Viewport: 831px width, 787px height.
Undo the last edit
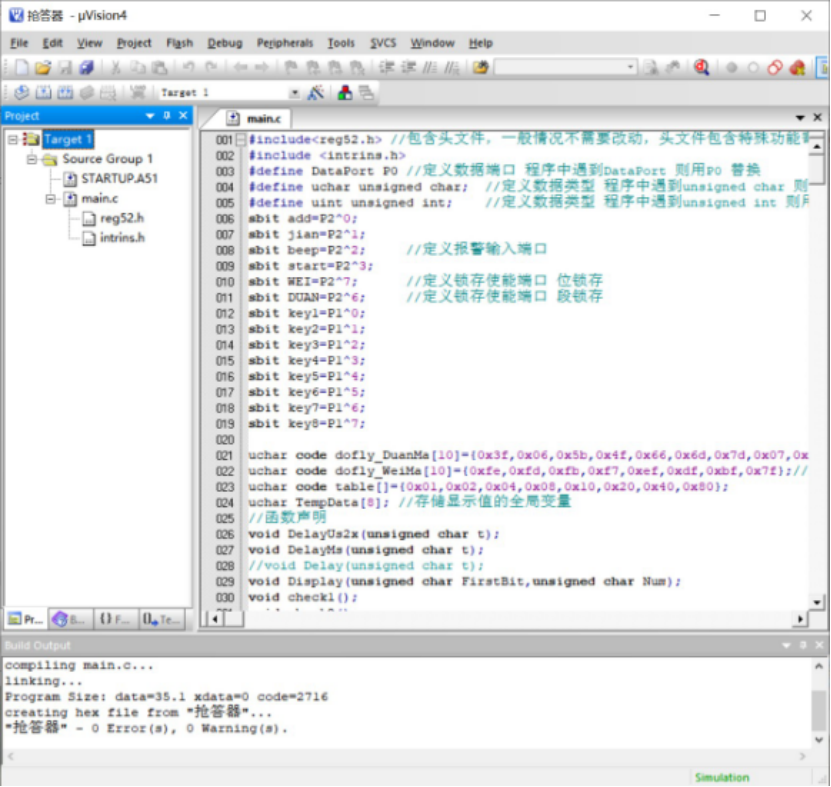click(x=188, y=67)
